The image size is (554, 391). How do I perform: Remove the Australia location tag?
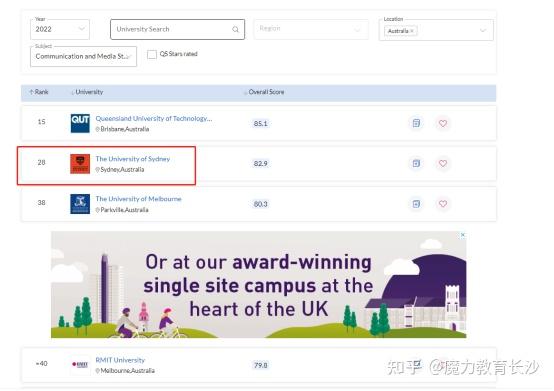click(x=412, y=31)
